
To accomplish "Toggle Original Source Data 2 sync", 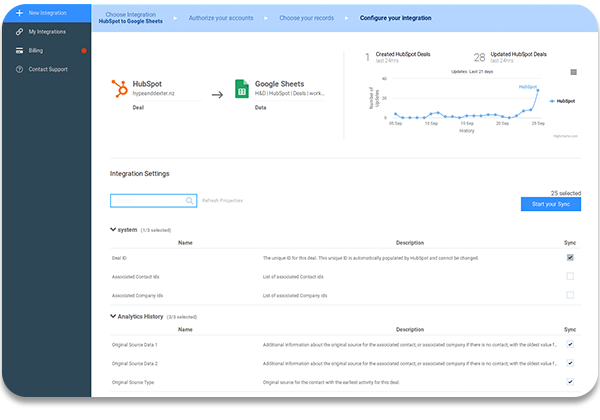I will coord(570,363).
